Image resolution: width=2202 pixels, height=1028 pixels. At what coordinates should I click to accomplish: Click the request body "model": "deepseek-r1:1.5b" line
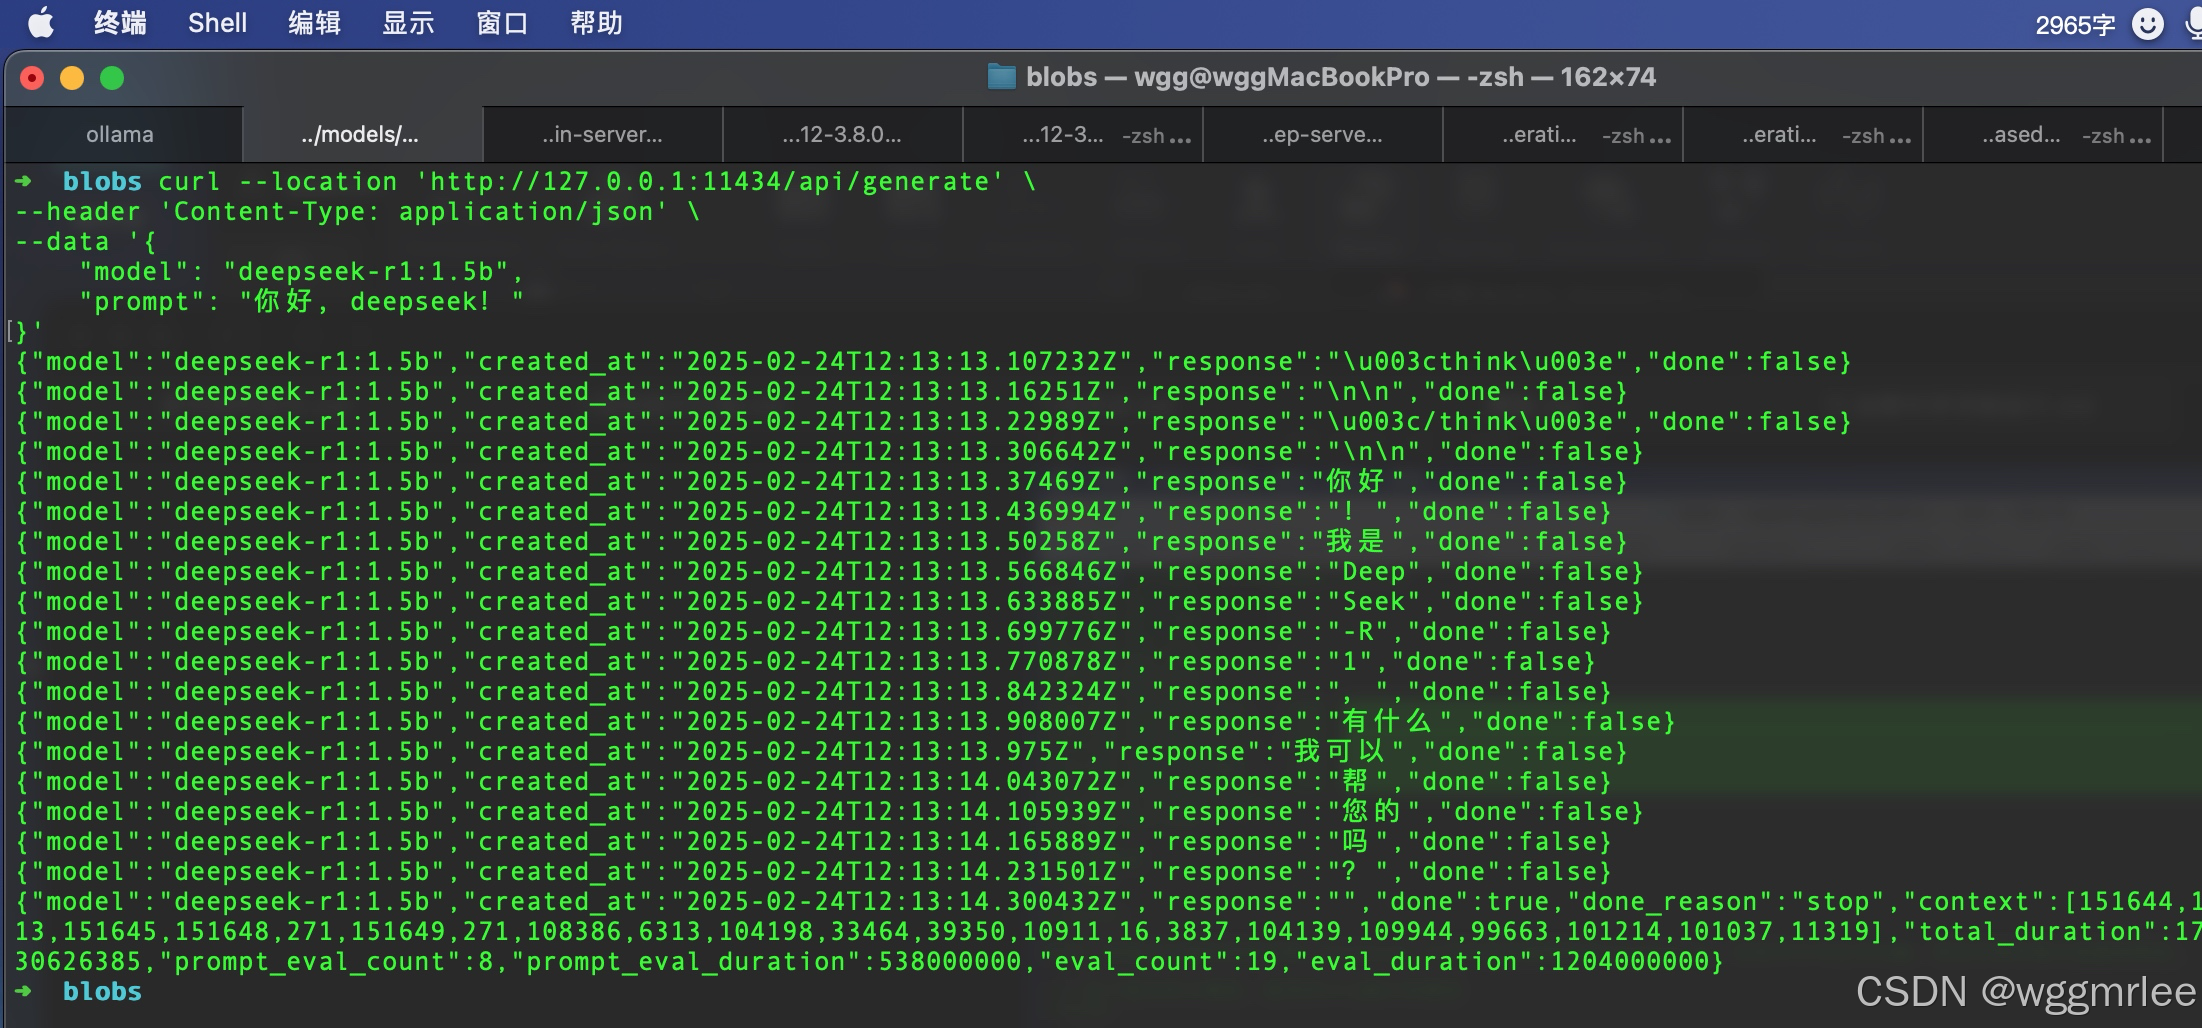point(302,272)
